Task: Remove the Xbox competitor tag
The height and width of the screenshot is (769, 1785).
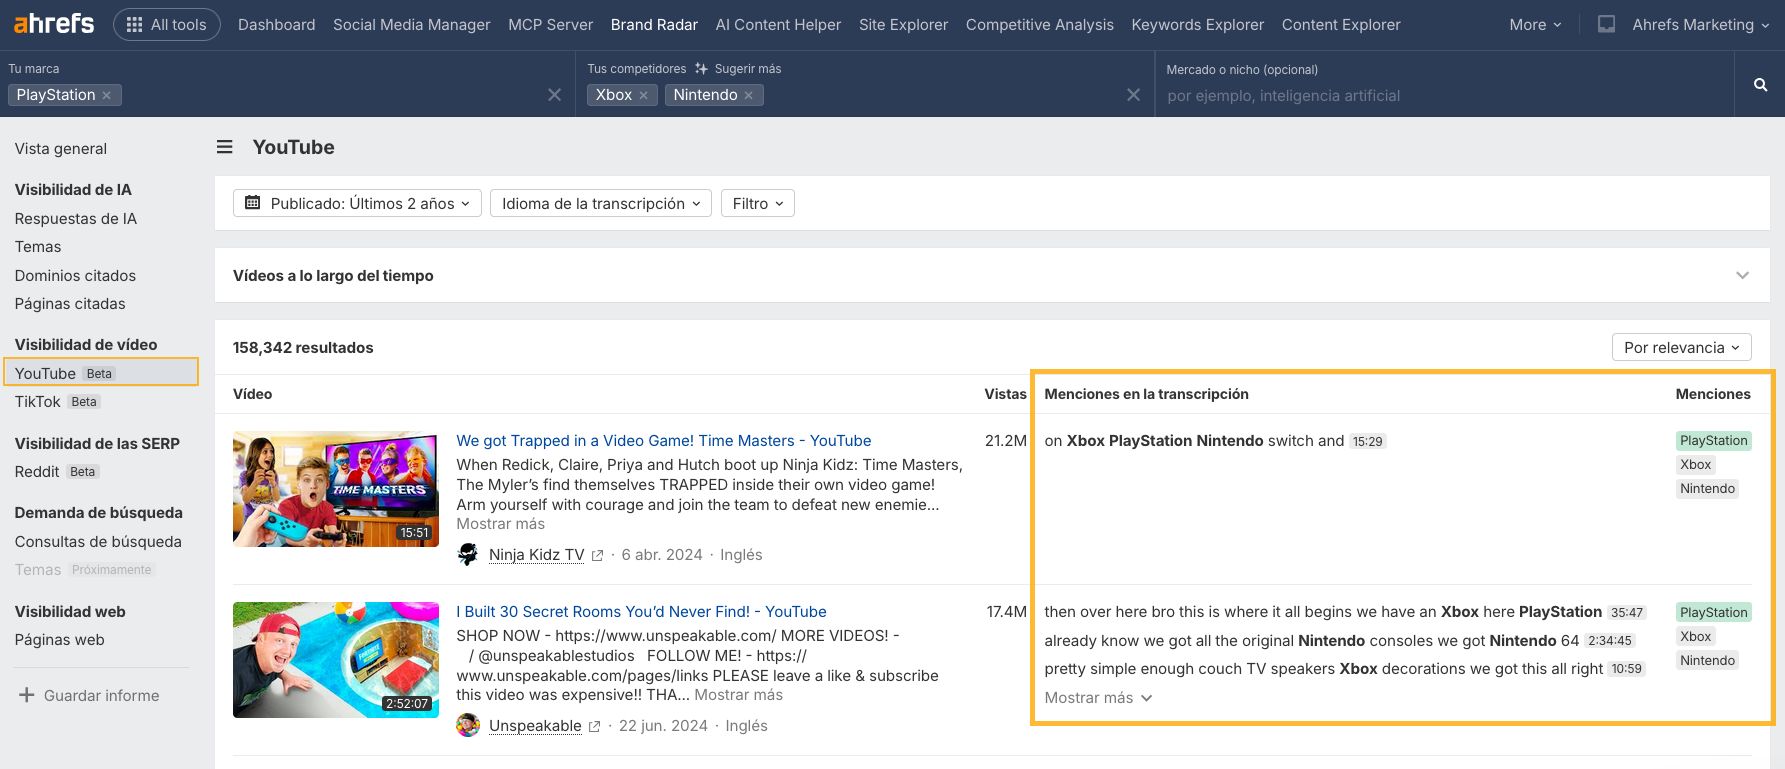Action: coord(643,95)
